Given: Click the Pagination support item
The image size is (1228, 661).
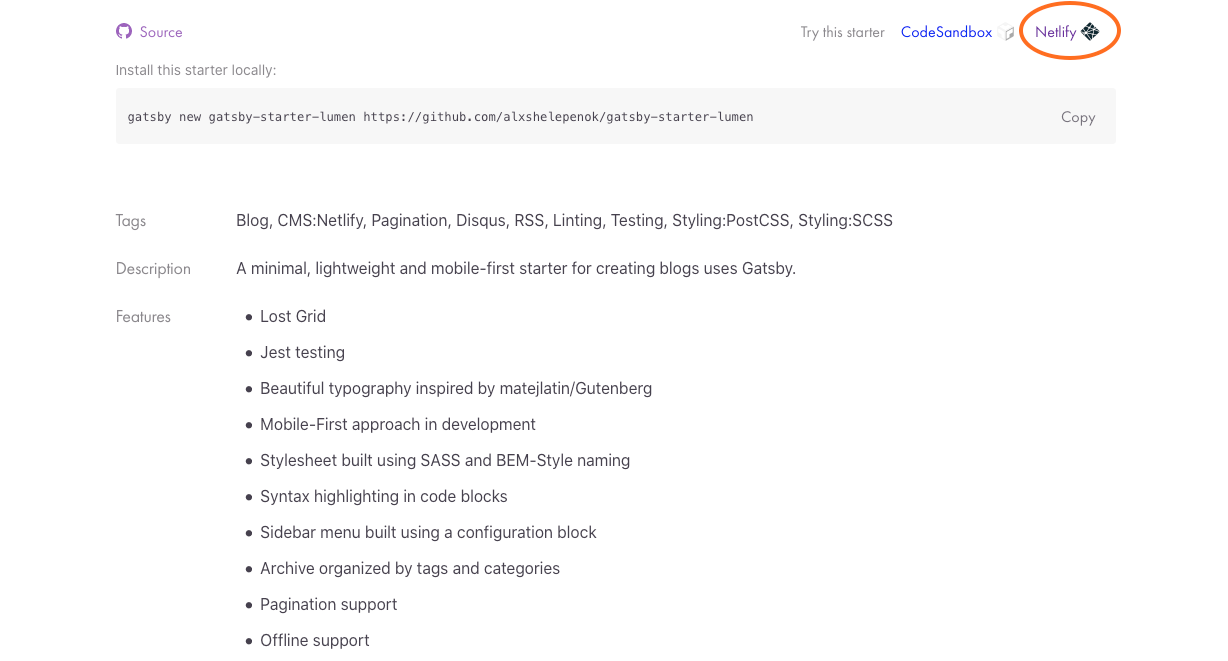Looking at the screenshot, I should [x=328, y=604].
